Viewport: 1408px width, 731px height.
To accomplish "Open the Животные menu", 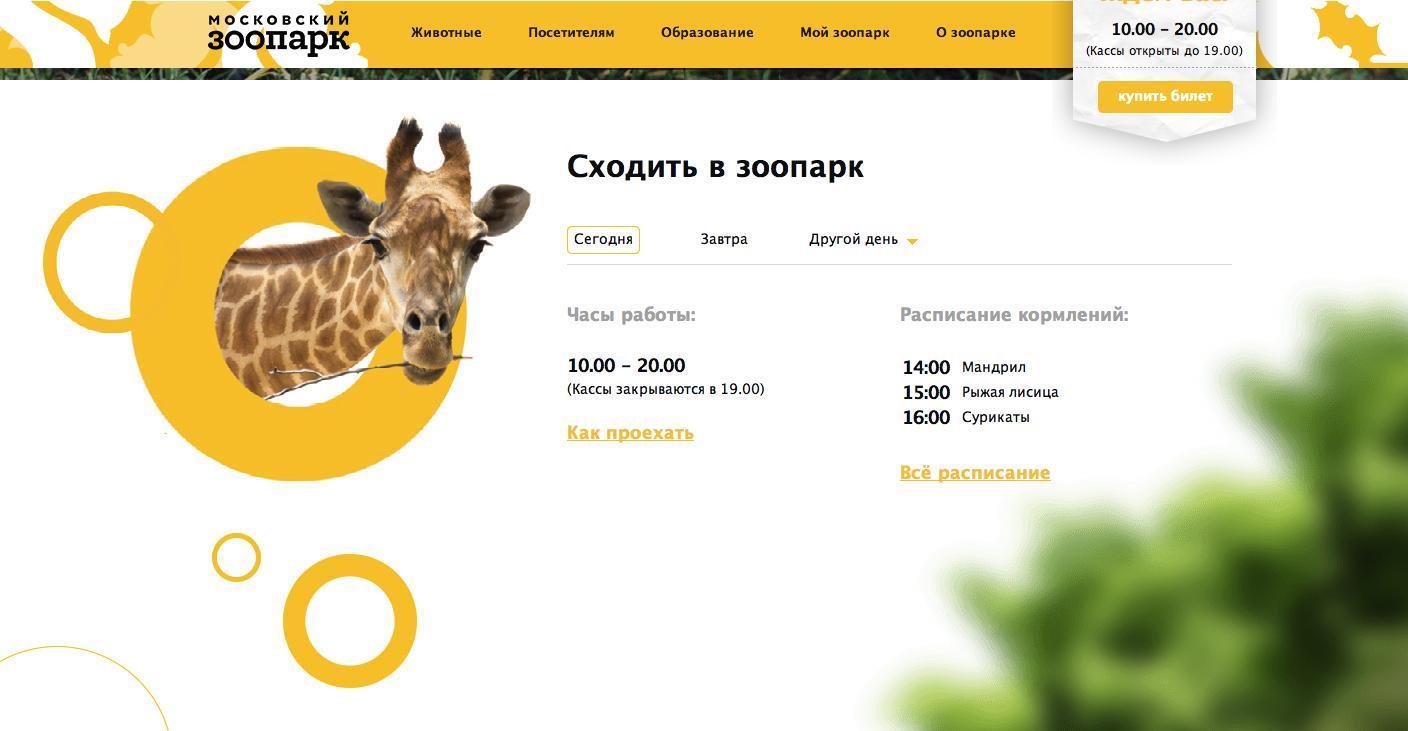I will [x=446, y=33].
